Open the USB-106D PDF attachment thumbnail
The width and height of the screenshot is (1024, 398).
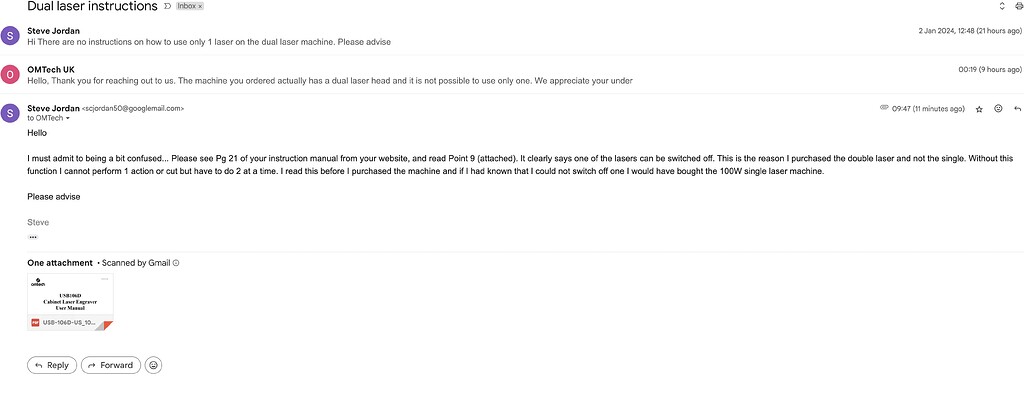[x=71, y=302]
